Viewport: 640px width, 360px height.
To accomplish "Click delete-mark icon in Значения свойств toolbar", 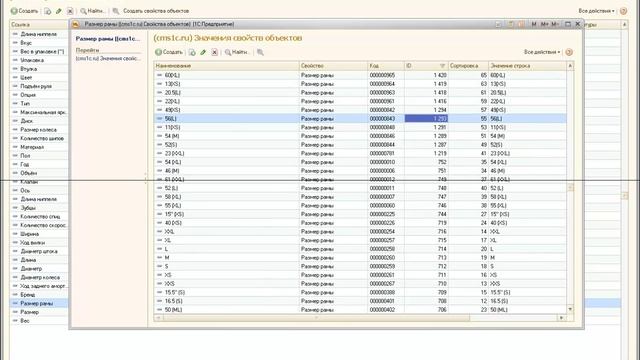I will click(214, 52).
